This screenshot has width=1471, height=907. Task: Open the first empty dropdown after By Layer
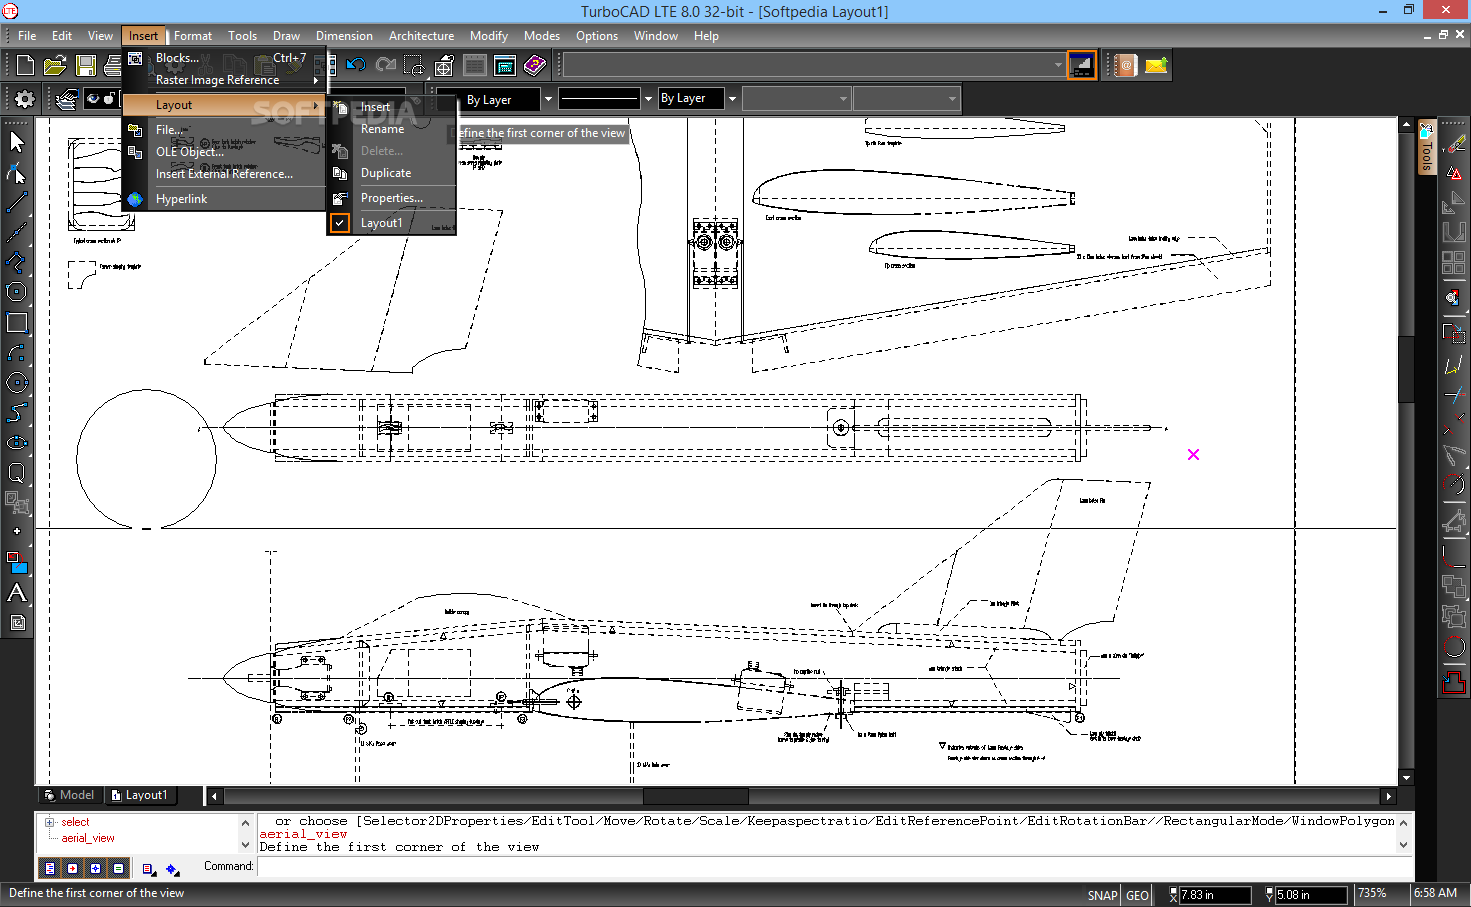click(x=796, y=98)
